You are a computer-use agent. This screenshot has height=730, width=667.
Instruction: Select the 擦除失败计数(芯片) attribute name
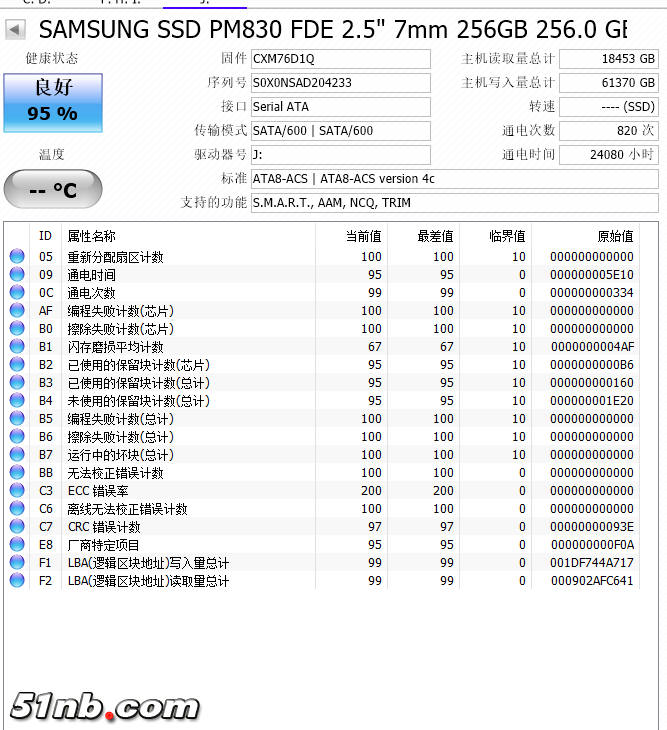121,329
